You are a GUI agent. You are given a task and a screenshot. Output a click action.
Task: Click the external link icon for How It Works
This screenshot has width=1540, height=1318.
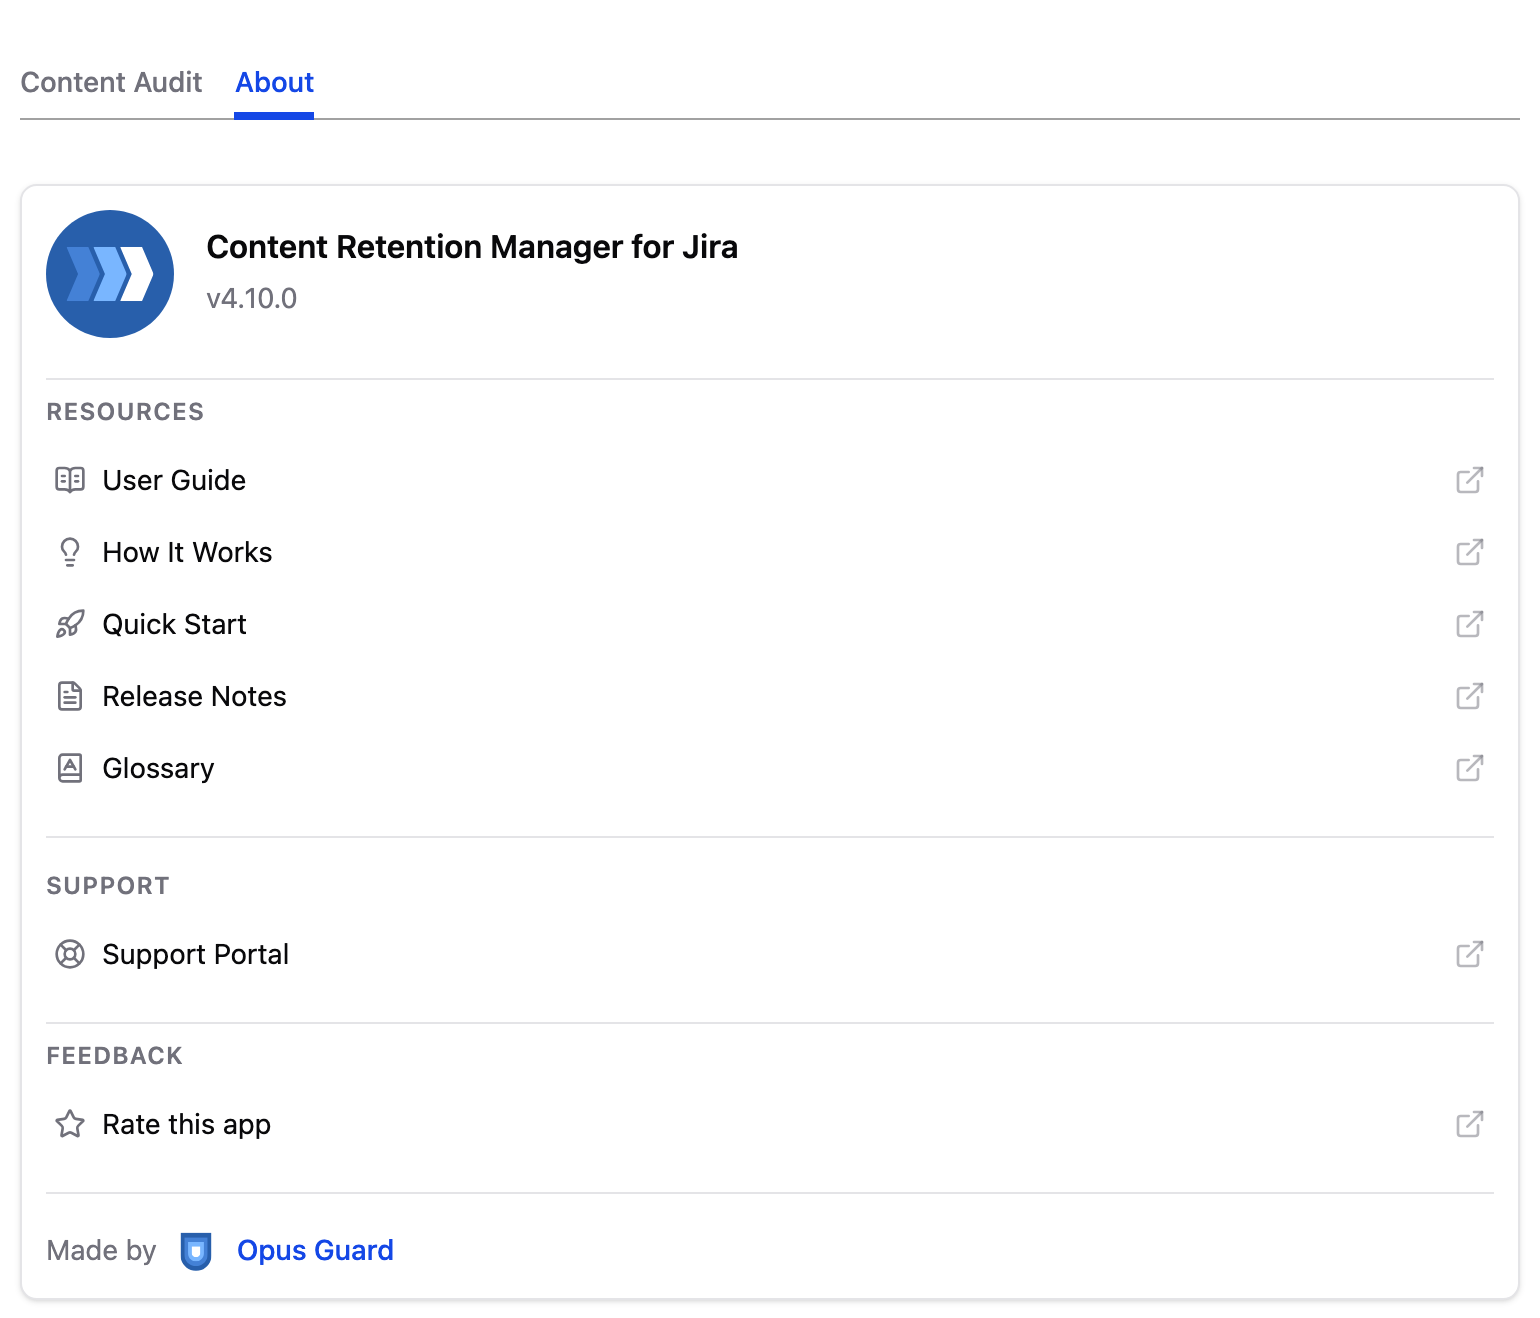1470,552
